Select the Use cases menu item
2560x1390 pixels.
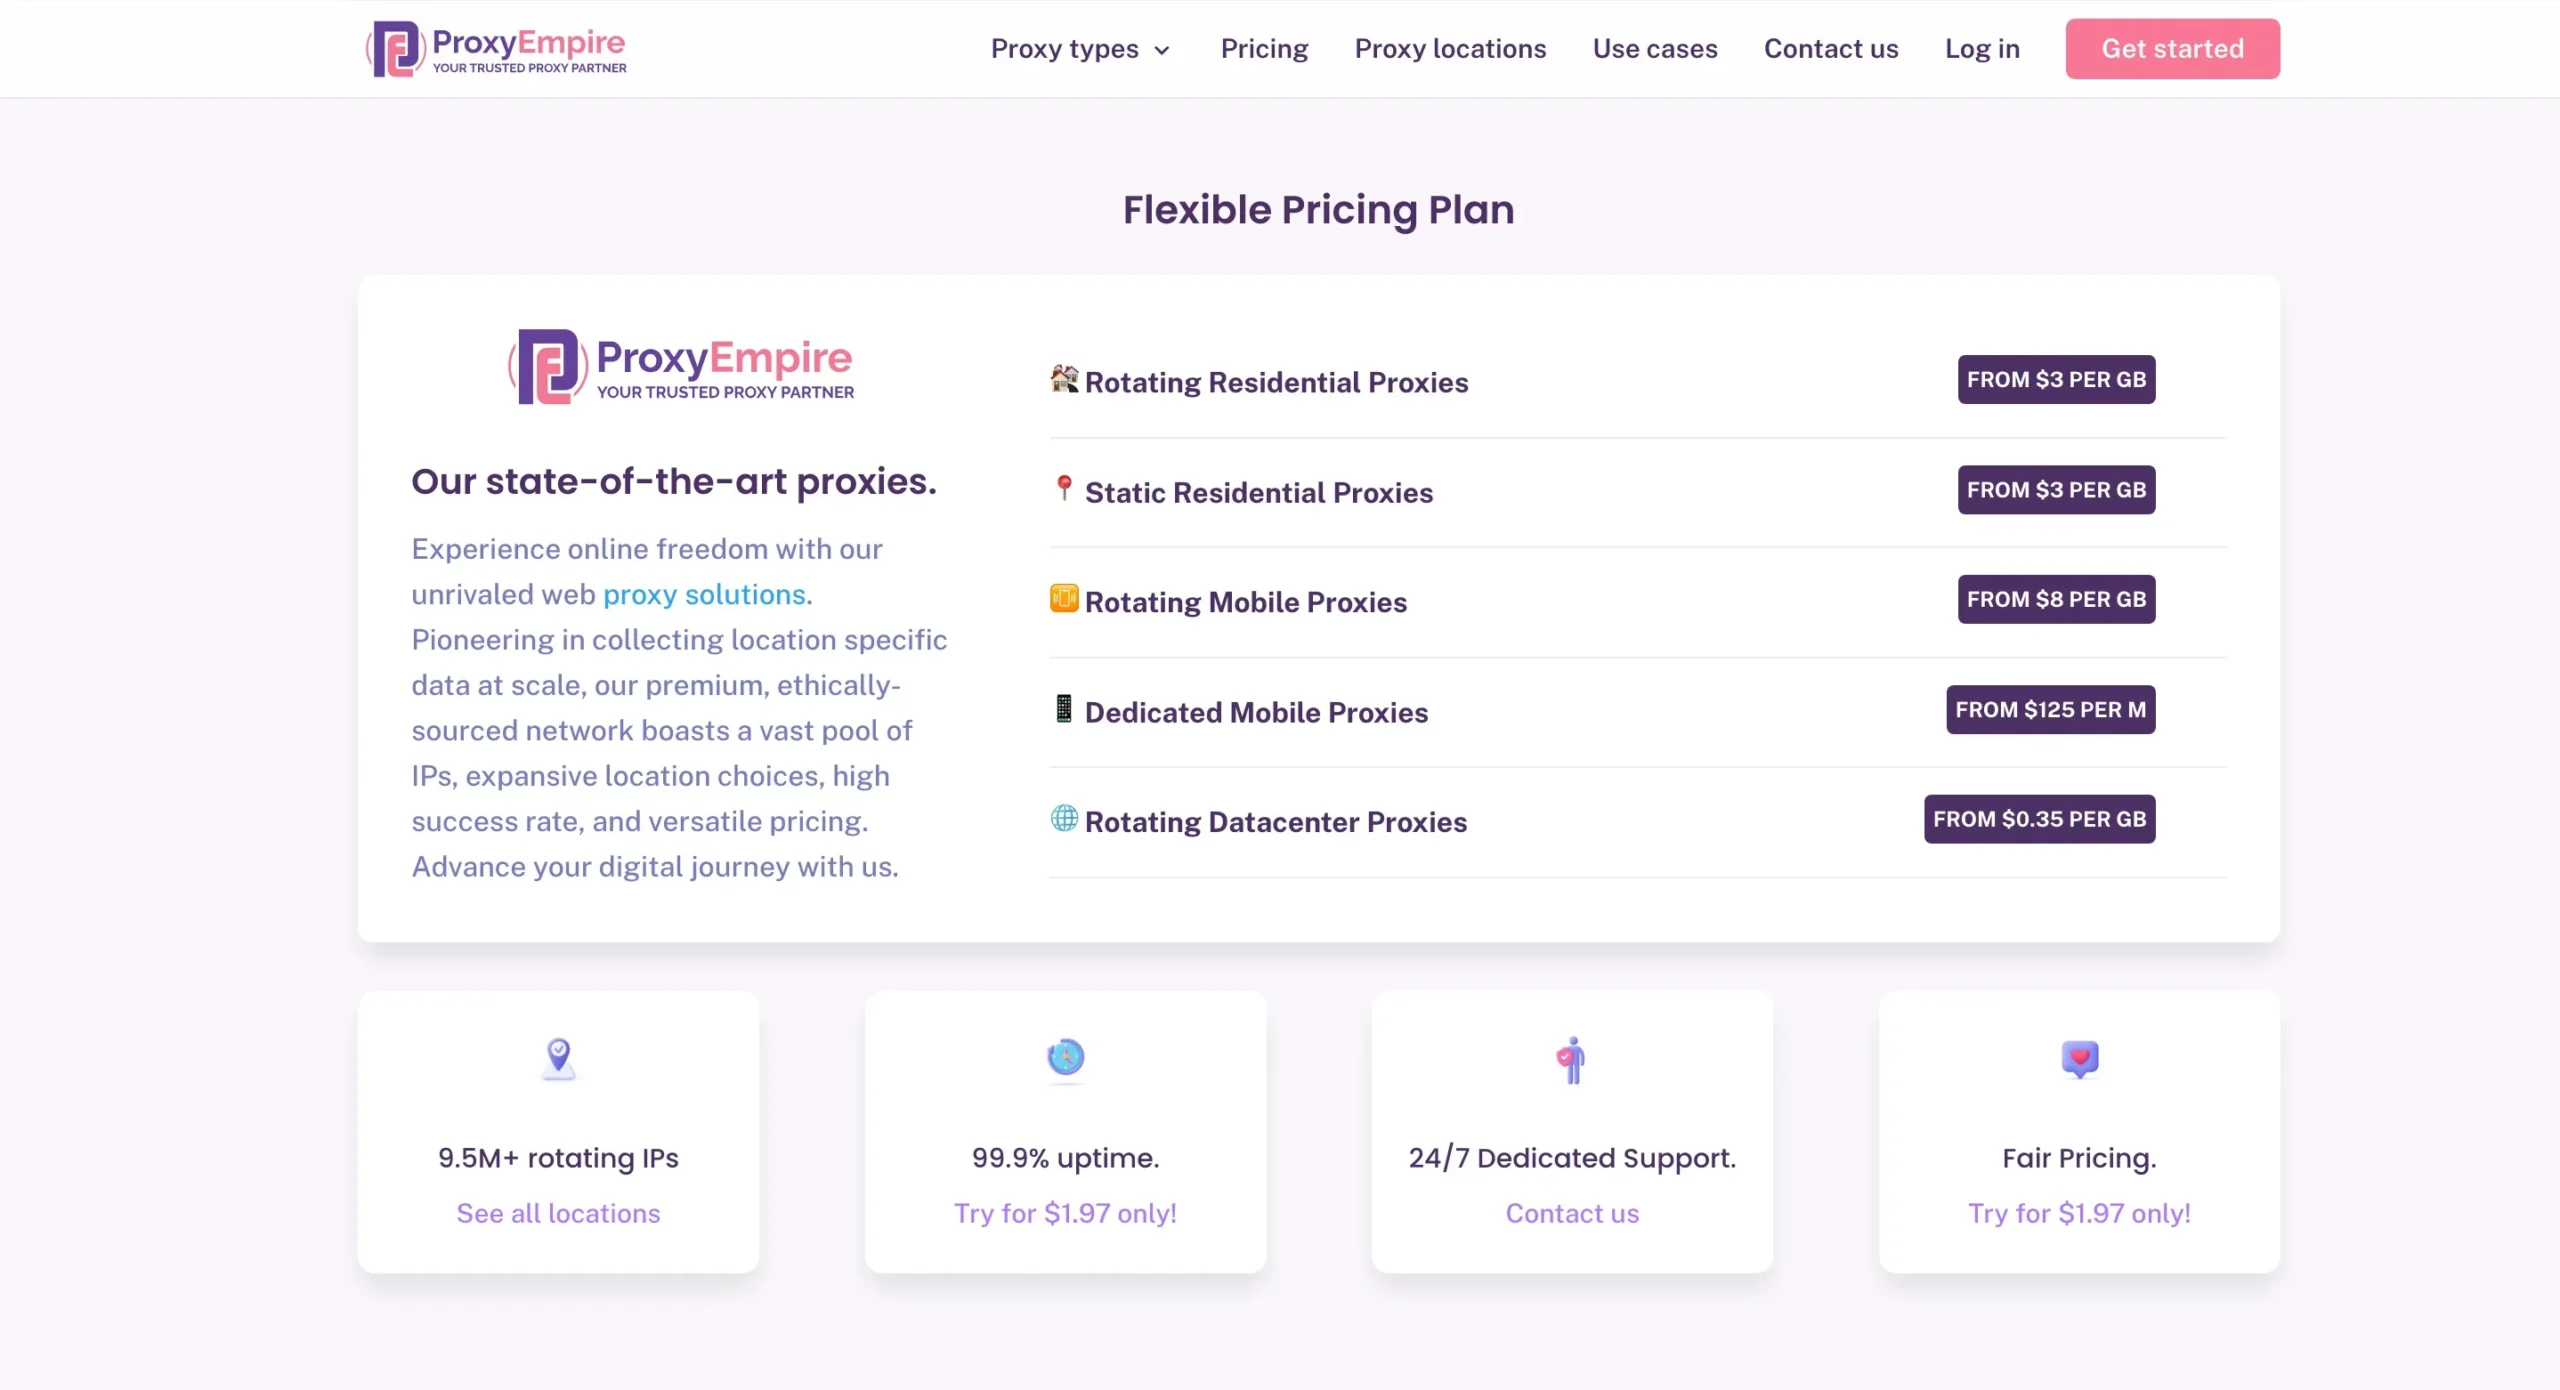(1655, 48)
